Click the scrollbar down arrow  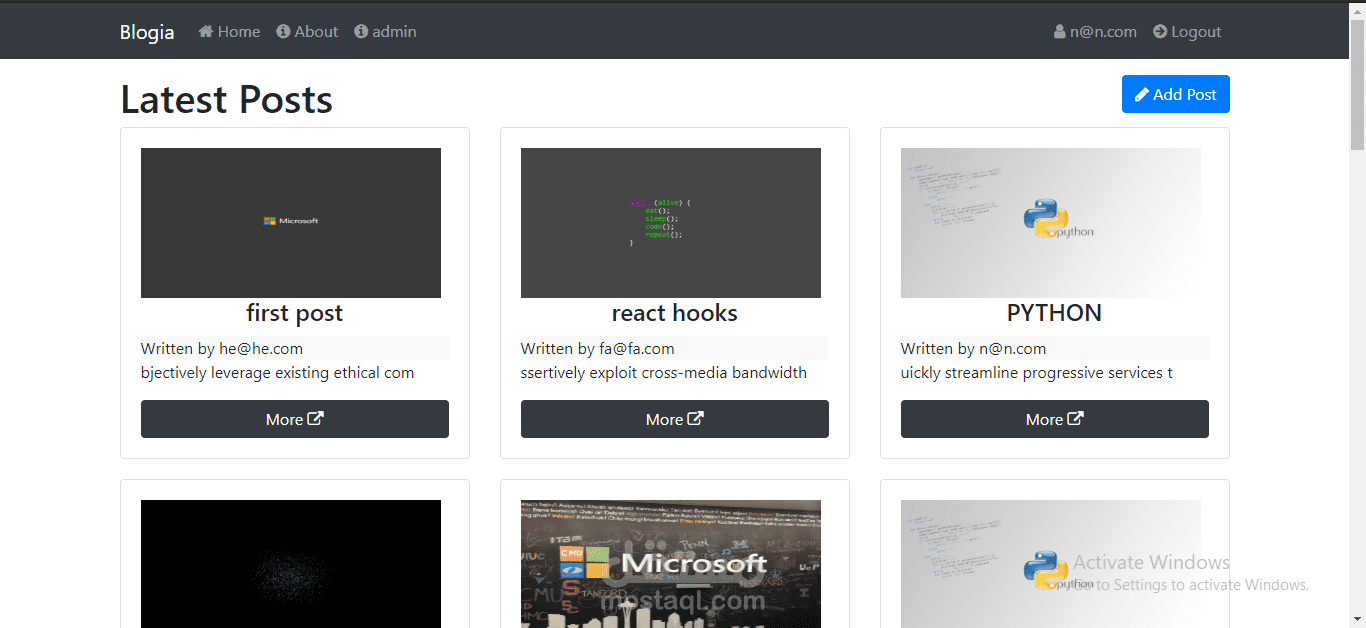1357,619
